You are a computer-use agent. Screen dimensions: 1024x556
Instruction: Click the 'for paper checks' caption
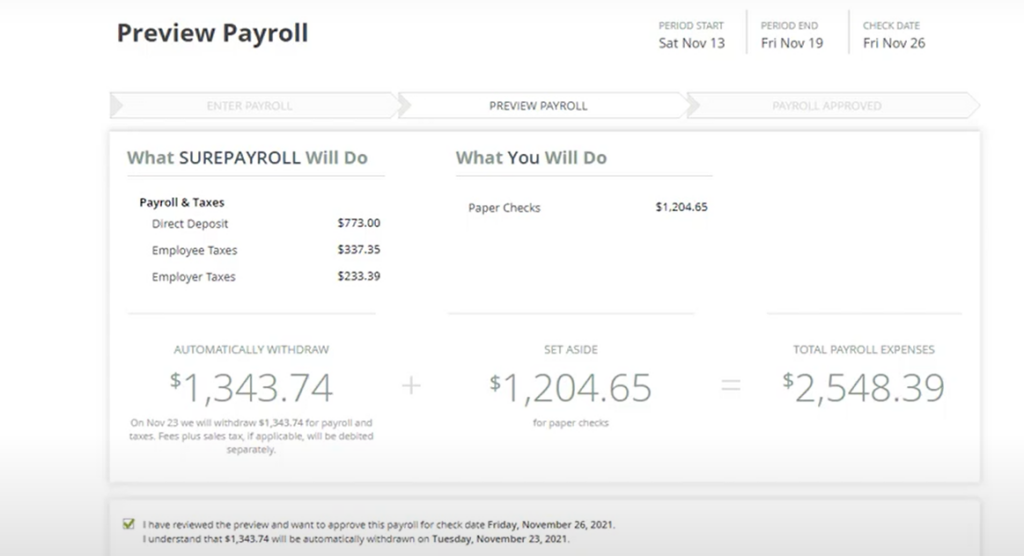tap(571, 423)
